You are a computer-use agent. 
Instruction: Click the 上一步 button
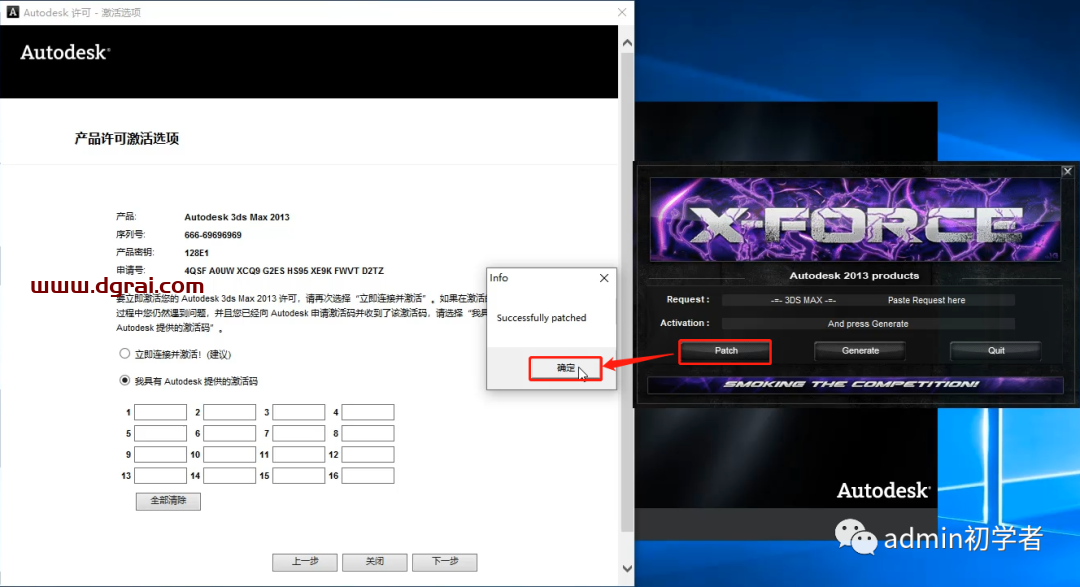pos(304,562)
